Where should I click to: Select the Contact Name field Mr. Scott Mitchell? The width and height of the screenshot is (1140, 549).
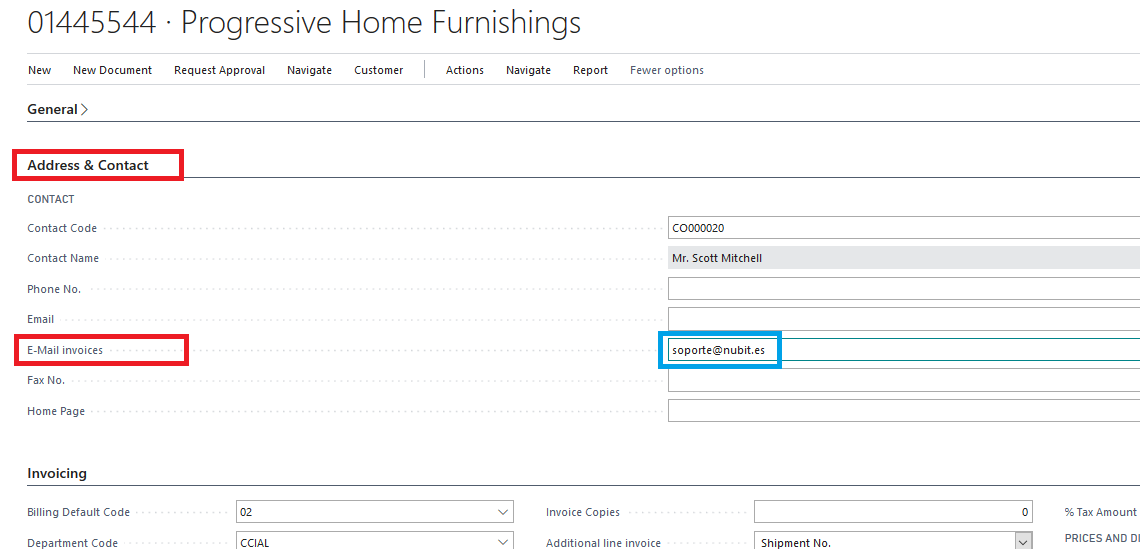(x=904, y=258)
